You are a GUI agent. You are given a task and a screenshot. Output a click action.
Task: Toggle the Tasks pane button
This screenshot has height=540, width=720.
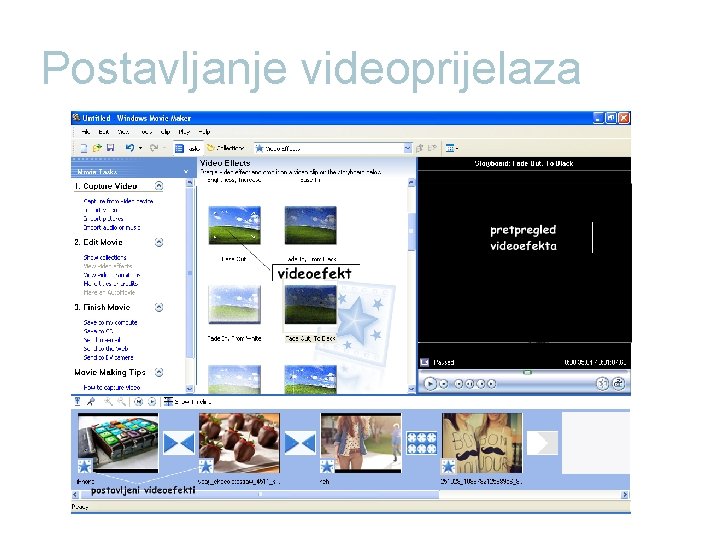pyautogui.click(x=187, y=148)
